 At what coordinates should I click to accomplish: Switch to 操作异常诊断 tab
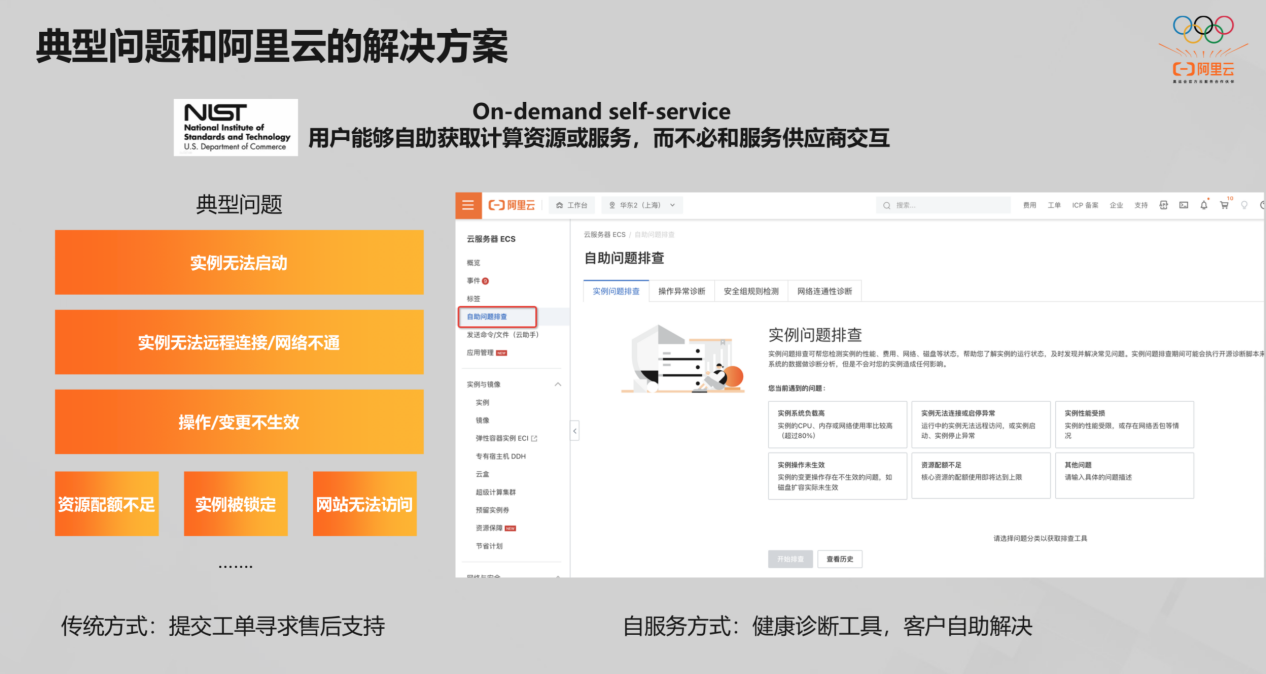point(682,291)
